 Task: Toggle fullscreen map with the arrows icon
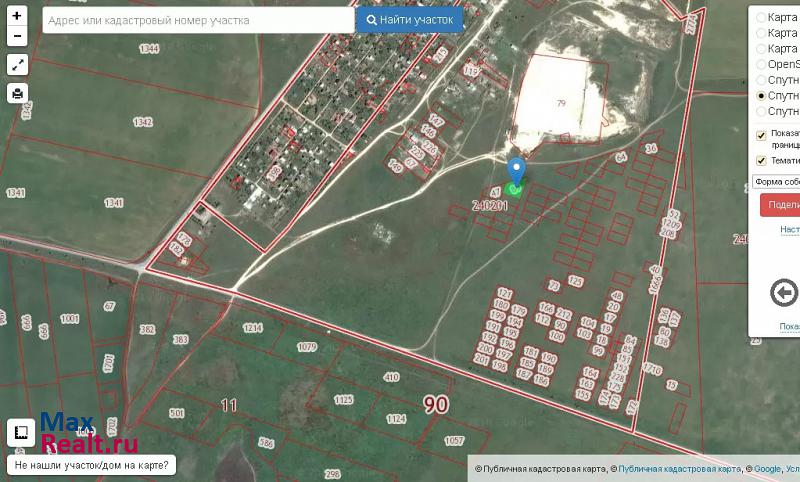[x=17, y=65]
